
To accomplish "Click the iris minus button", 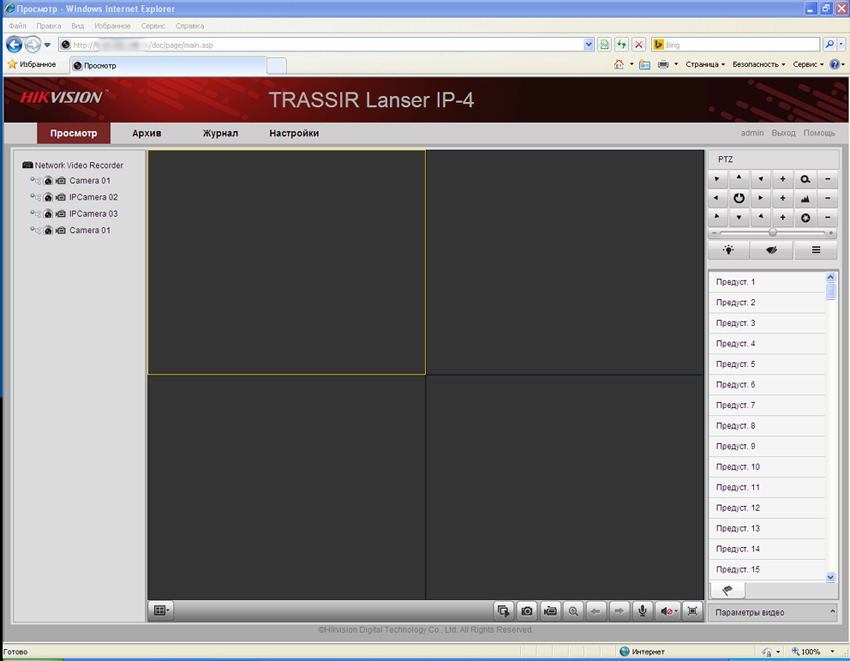I will pos(827,218).
